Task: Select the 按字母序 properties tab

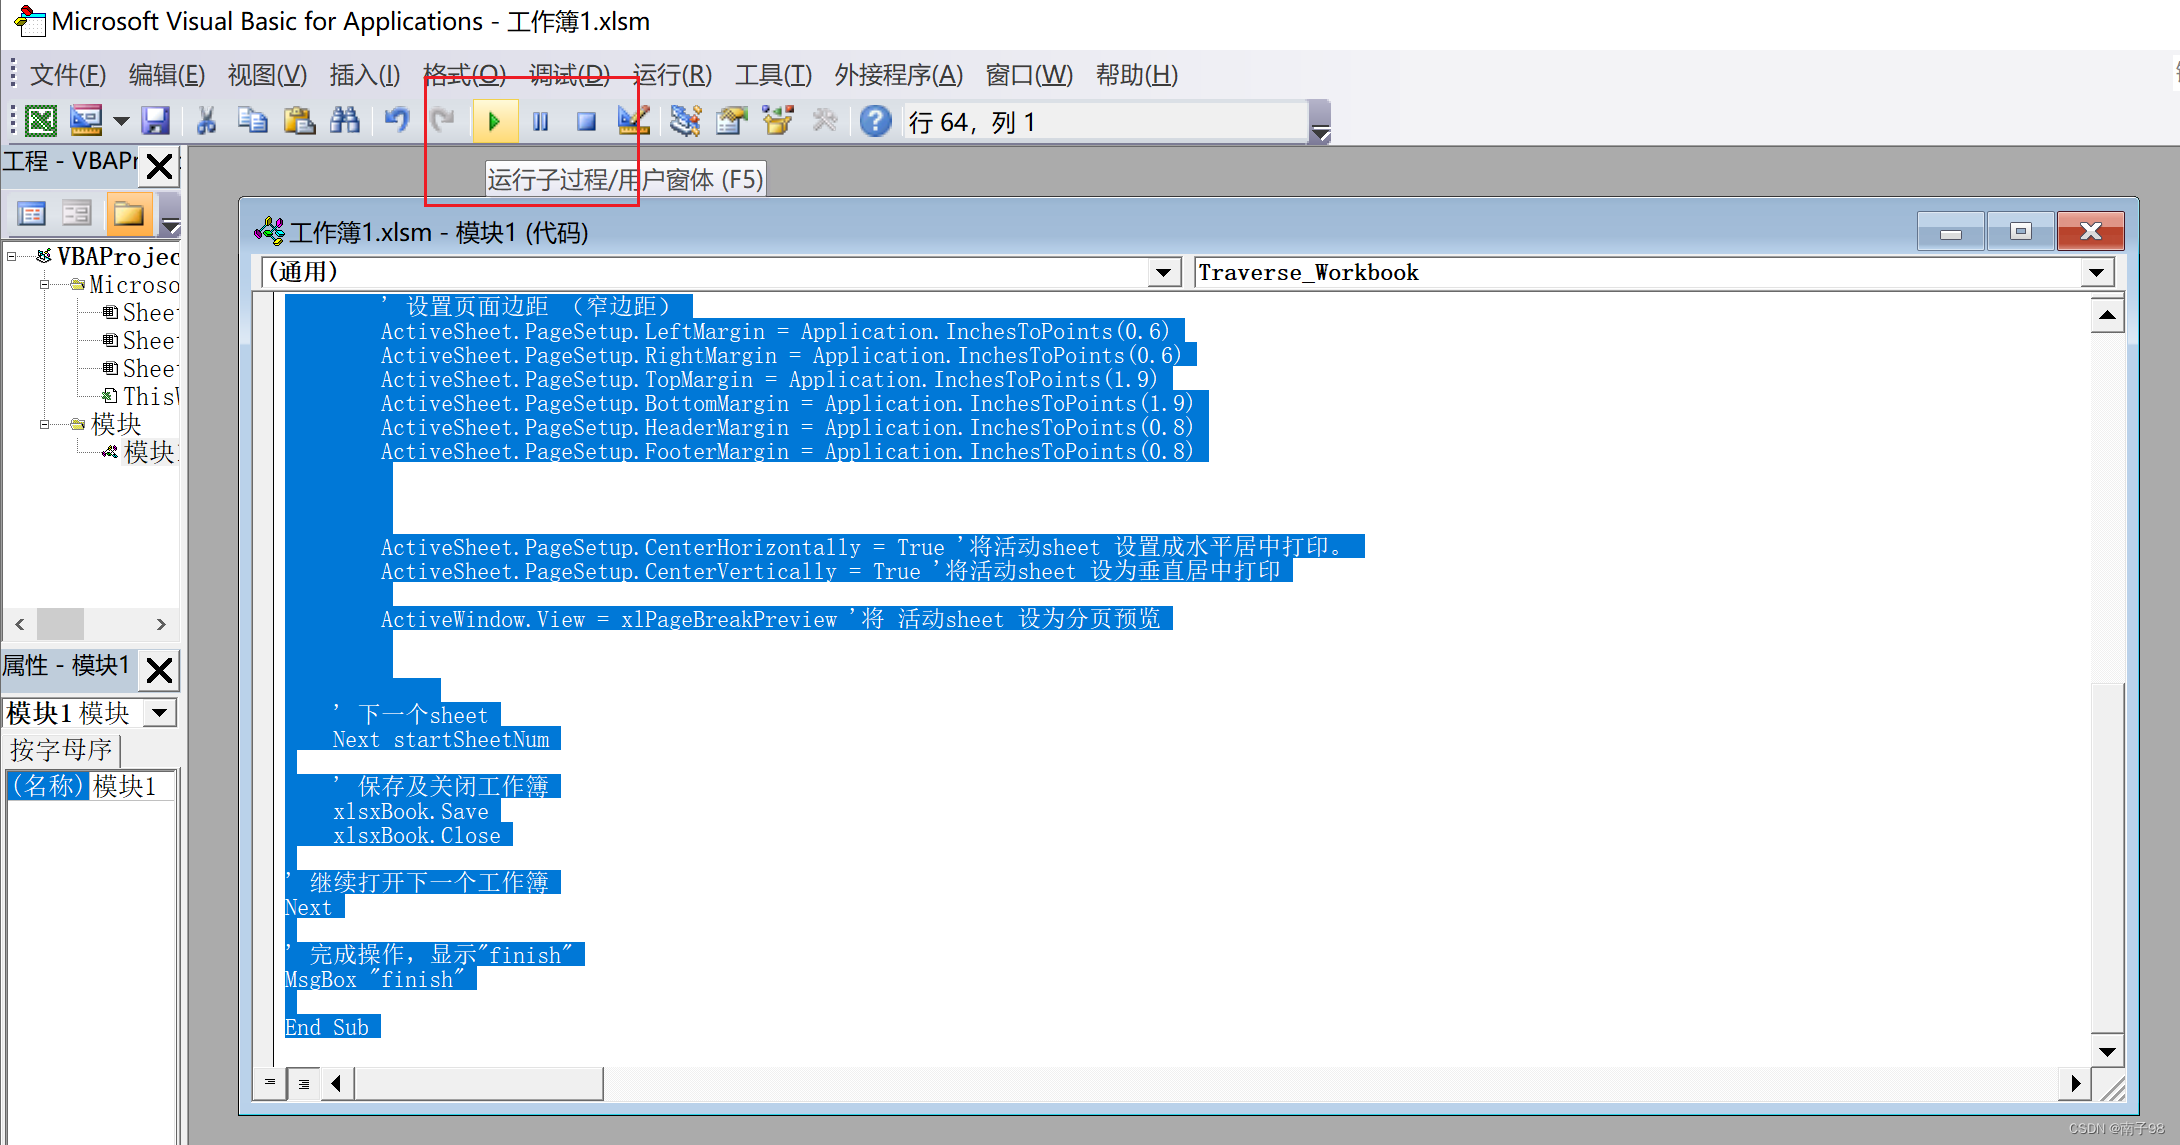Action: pos(62,749)
